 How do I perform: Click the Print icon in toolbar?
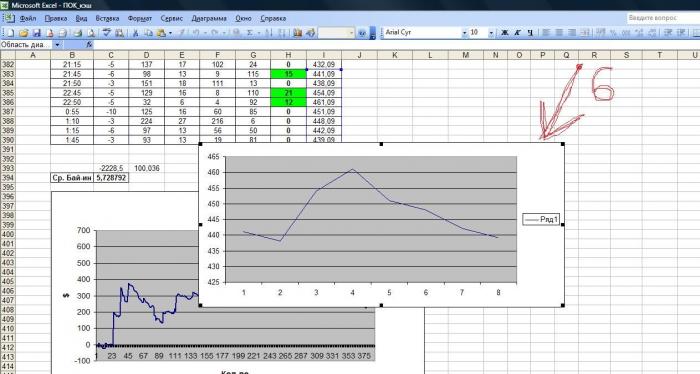click(79, 33)
